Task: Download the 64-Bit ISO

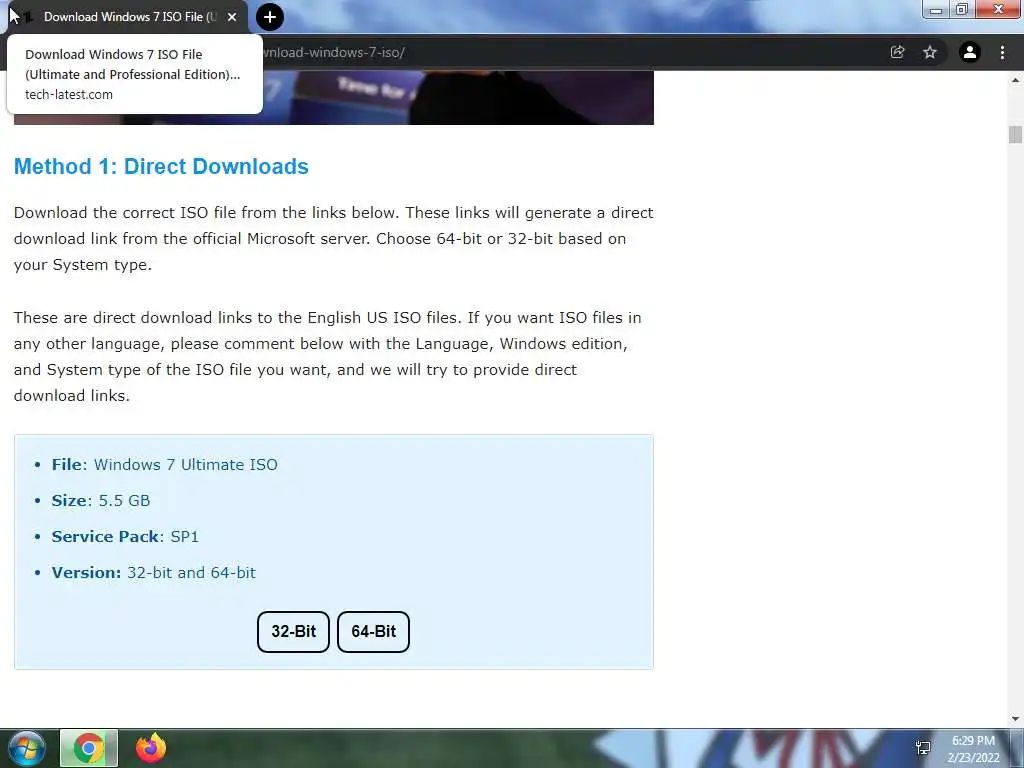Action: pos(374,632)
